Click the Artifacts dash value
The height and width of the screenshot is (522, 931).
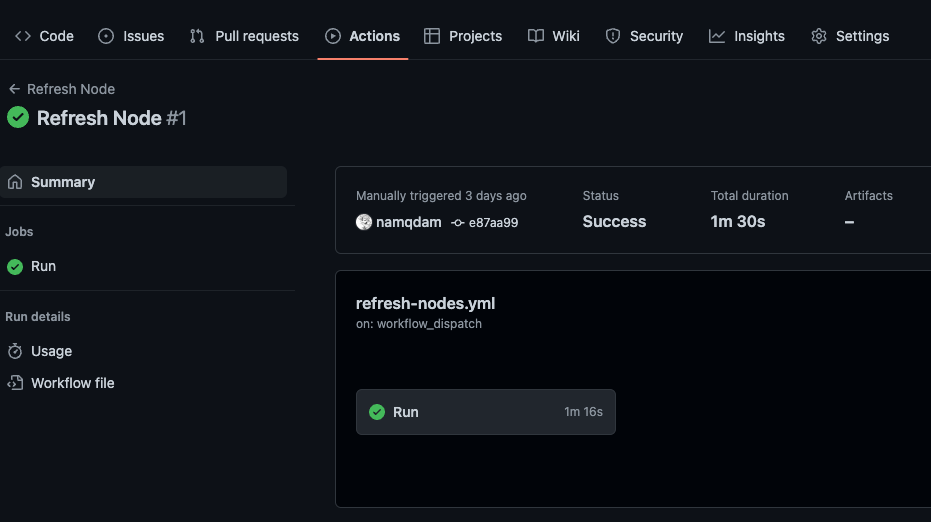click(849, 222)
